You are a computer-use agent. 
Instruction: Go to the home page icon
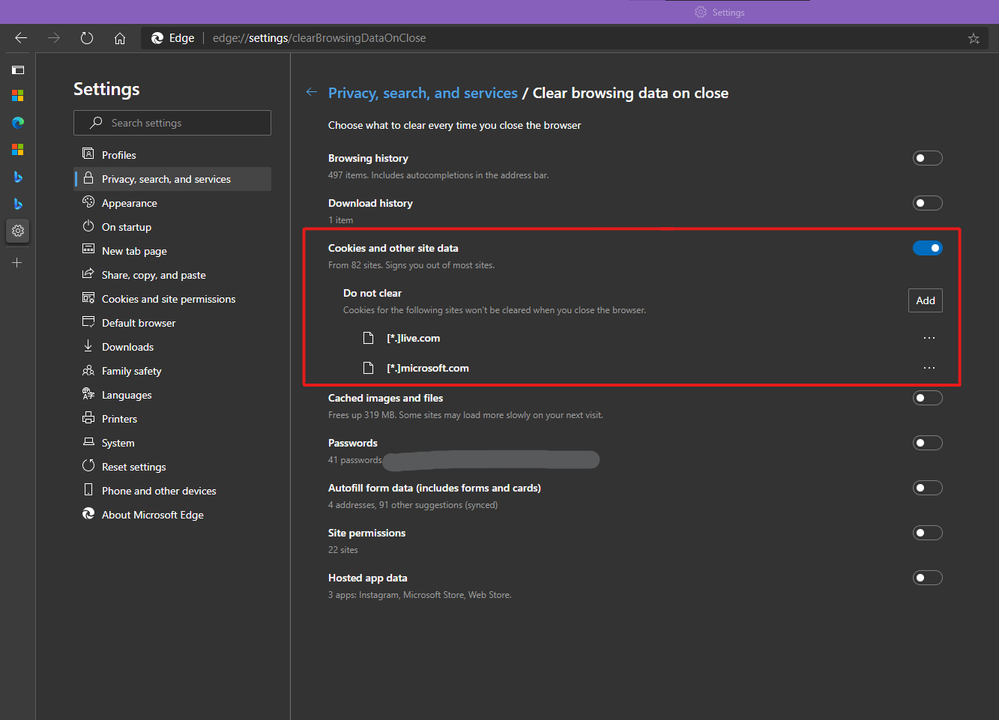tap(120, 38)
